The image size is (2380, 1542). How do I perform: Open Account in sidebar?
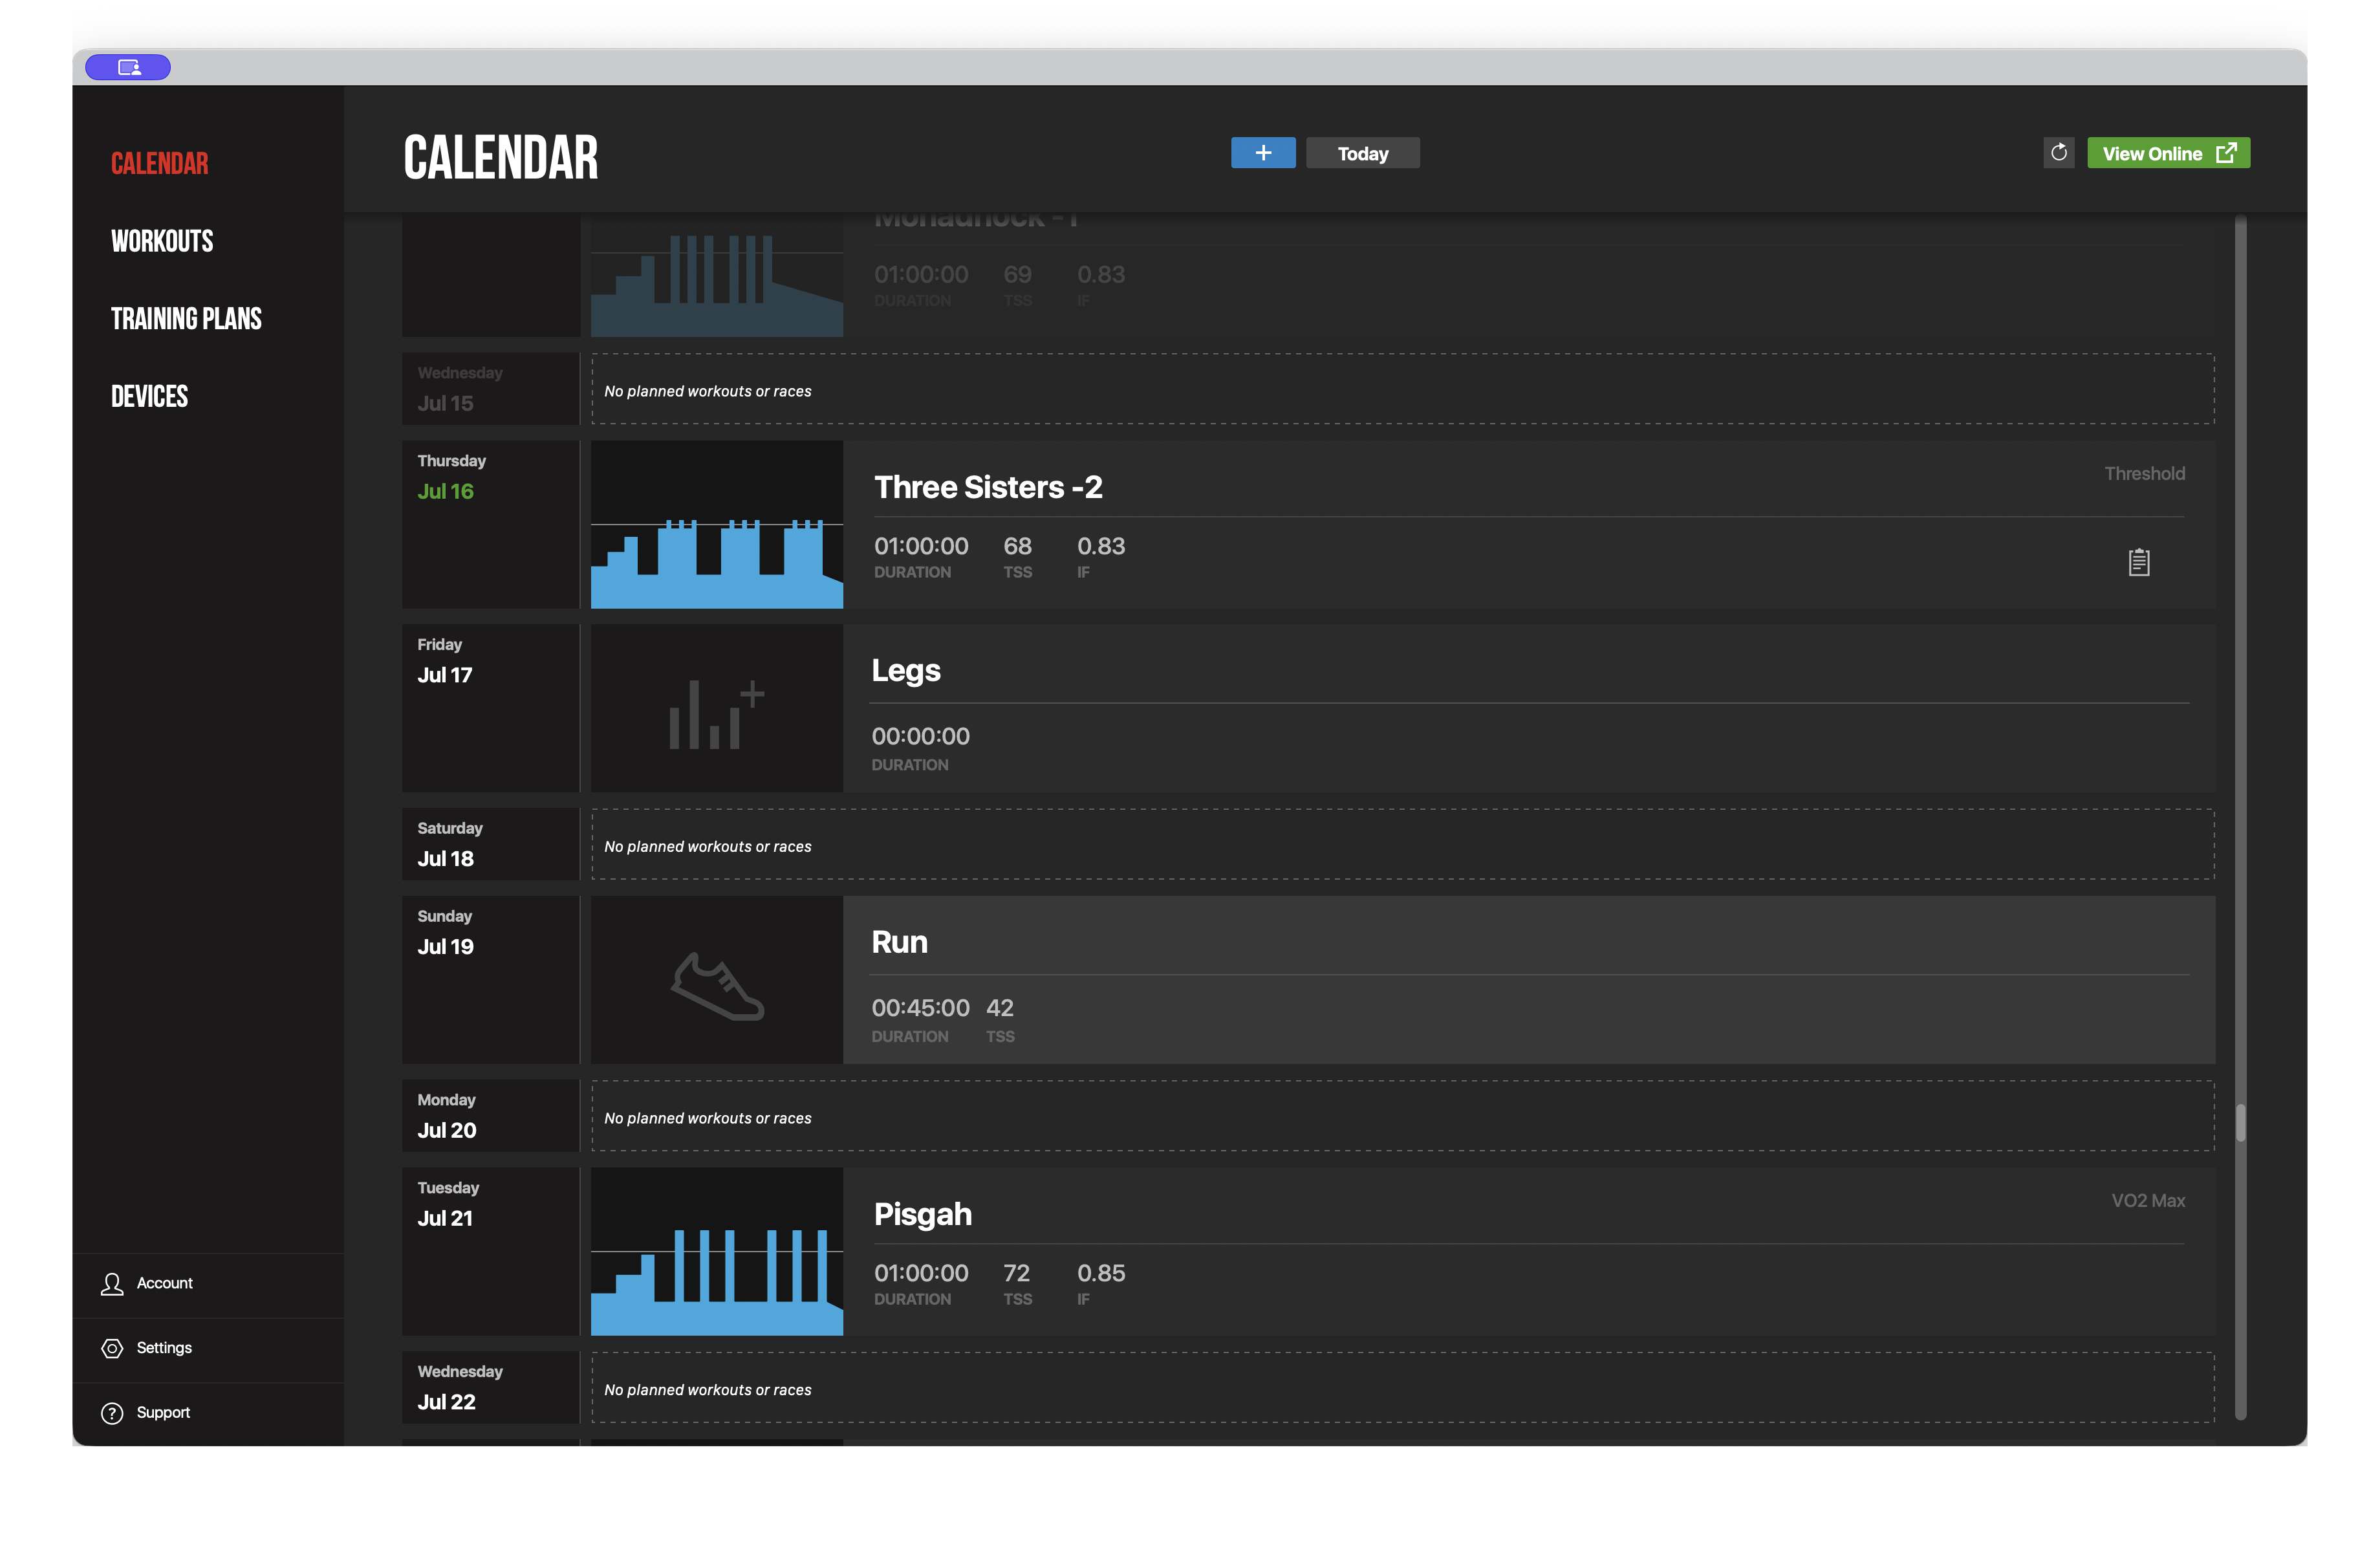pos(208,1284)
